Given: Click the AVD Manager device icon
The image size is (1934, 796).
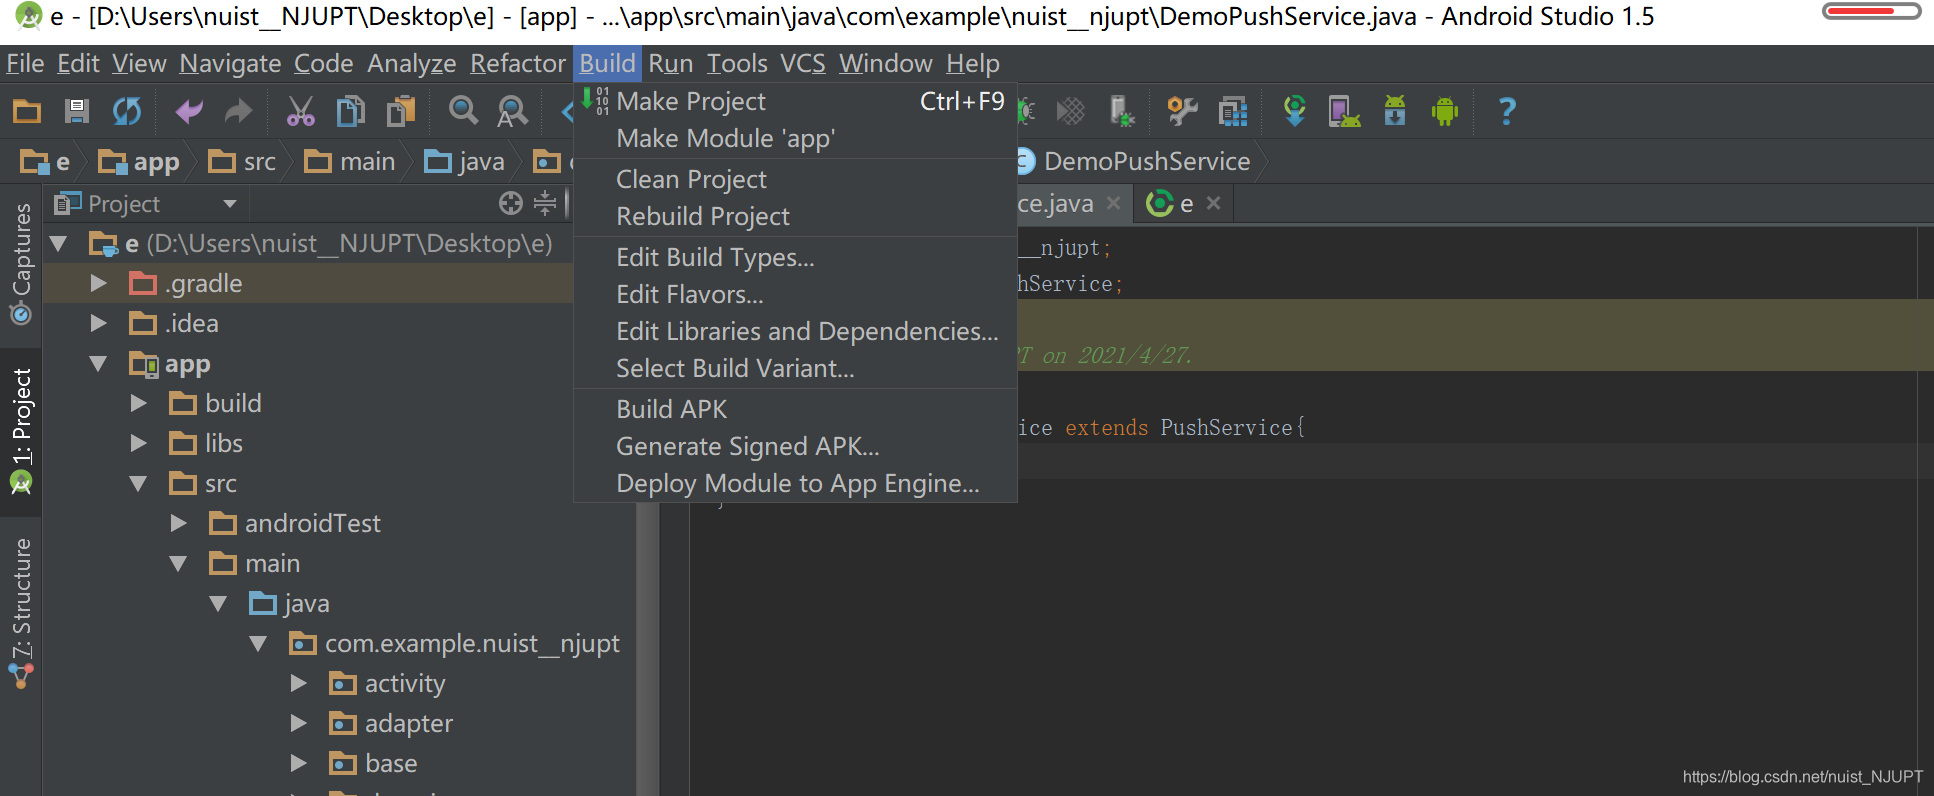Looking at the screenshot, I should pos(1344,111).
